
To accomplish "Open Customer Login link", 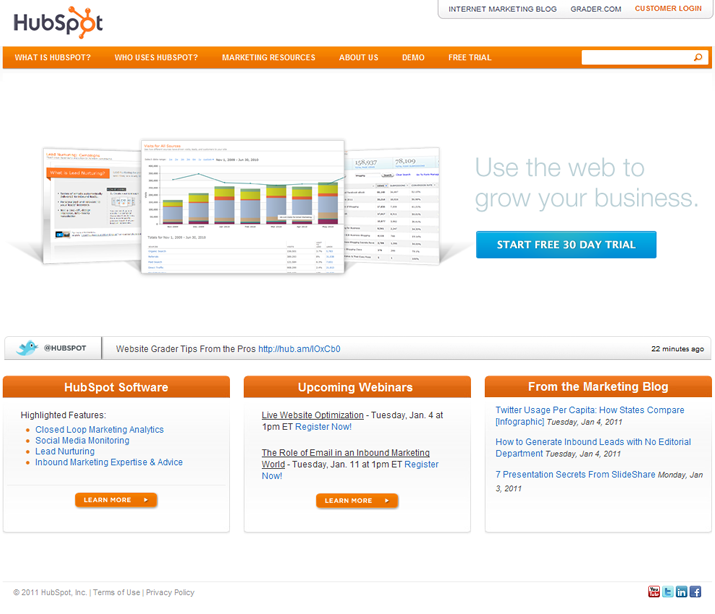I will pos(668,9).
